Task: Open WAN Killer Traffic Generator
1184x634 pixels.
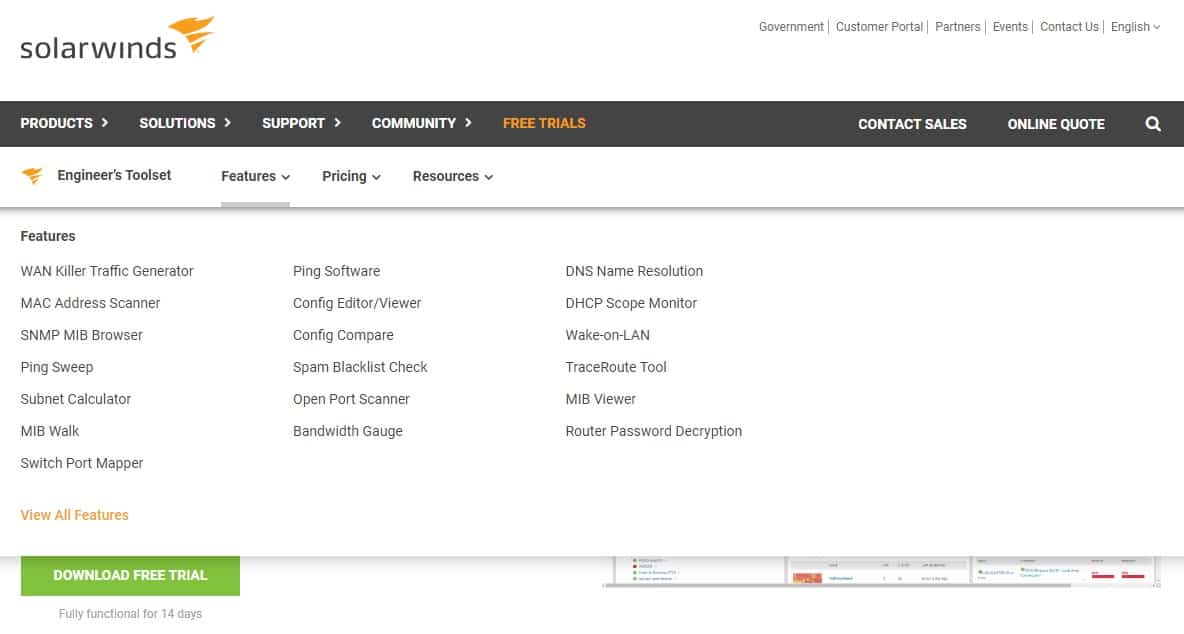Action: click(x=106, y=271)
